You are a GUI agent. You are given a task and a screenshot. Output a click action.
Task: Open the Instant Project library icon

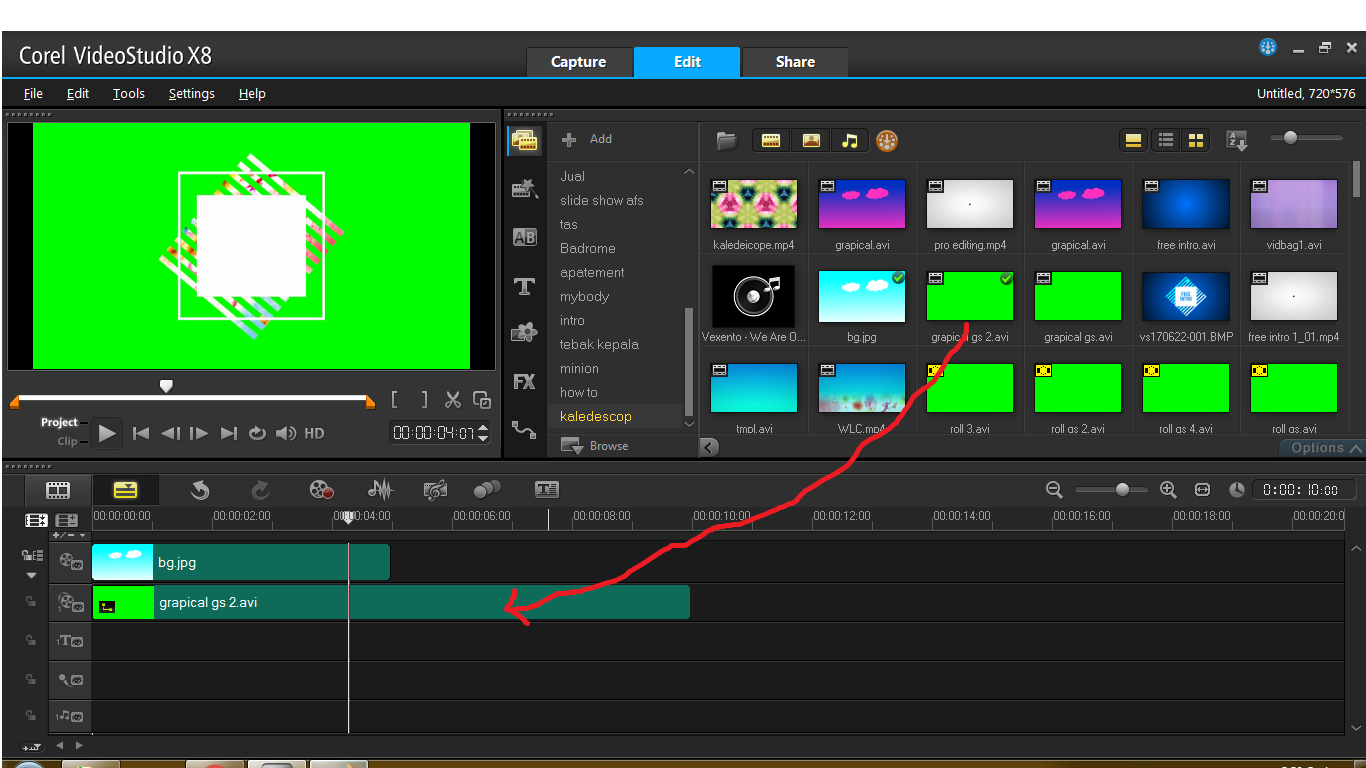[525, 189]
